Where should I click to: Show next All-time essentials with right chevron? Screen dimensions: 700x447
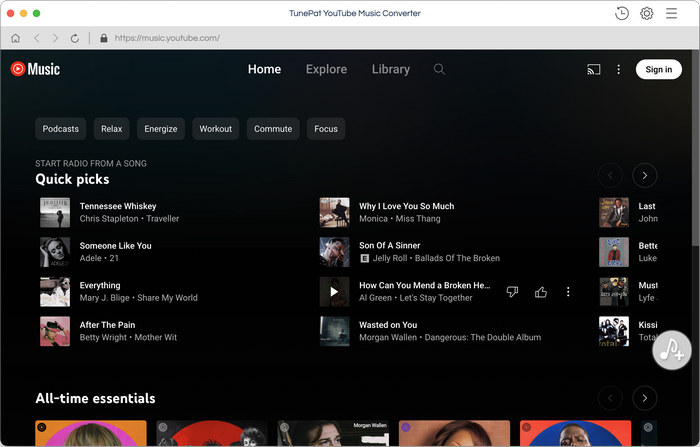[x=645, y=398]
